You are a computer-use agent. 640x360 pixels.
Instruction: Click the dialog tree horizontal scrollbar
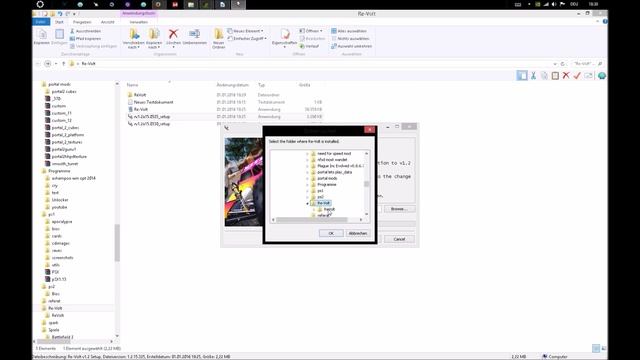click(x=312, y=220)
